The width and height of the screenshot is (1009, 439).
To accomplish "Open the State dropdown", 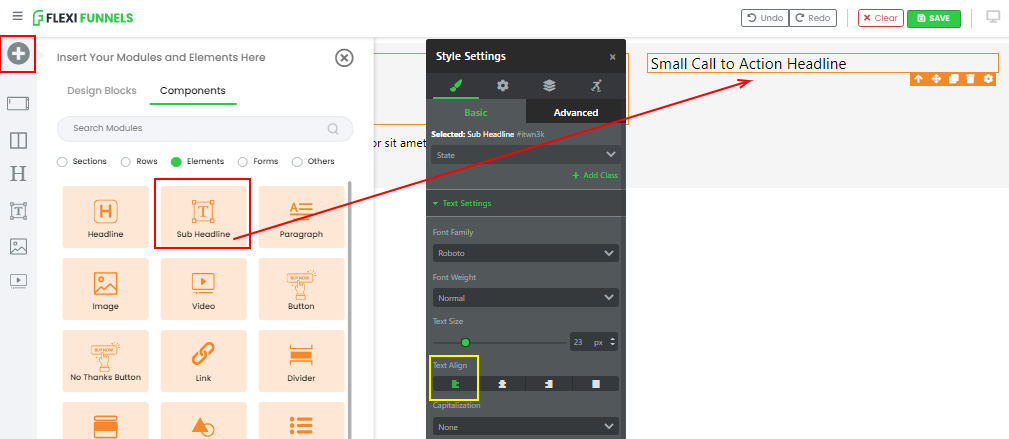I will click(526, 154).
